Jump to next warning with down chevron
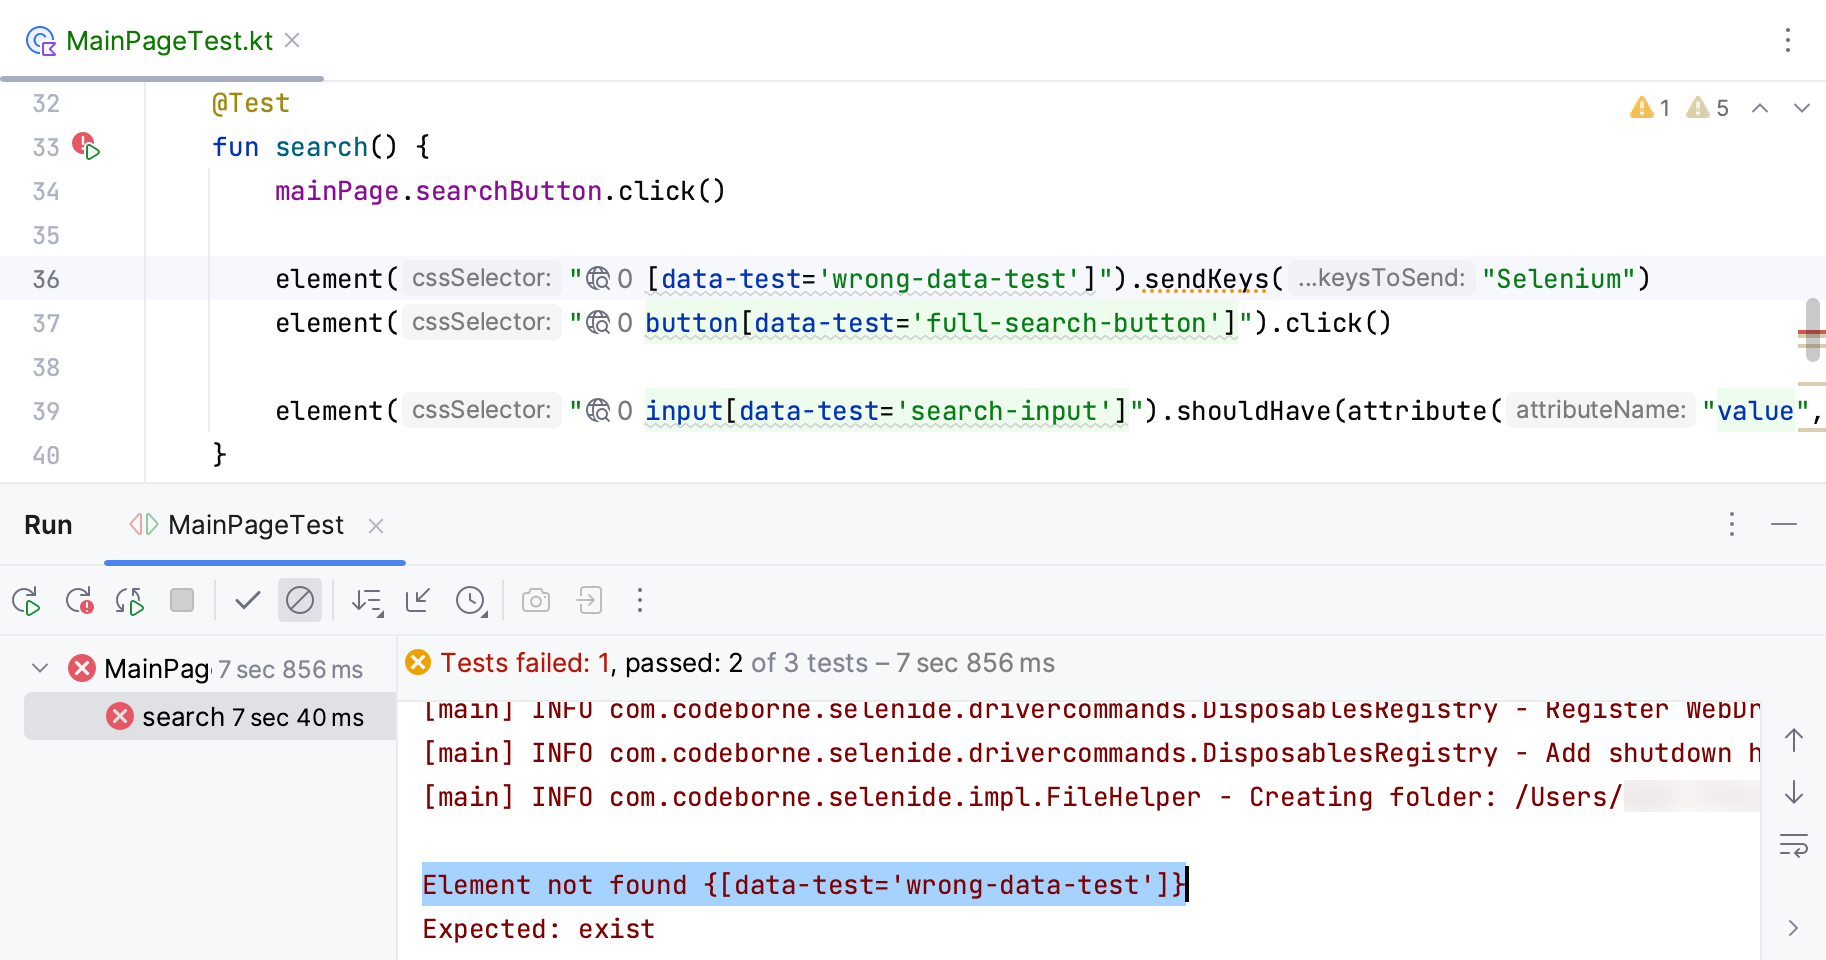Viewport: 1826px width, 960px height. (x=1801, y=107)
